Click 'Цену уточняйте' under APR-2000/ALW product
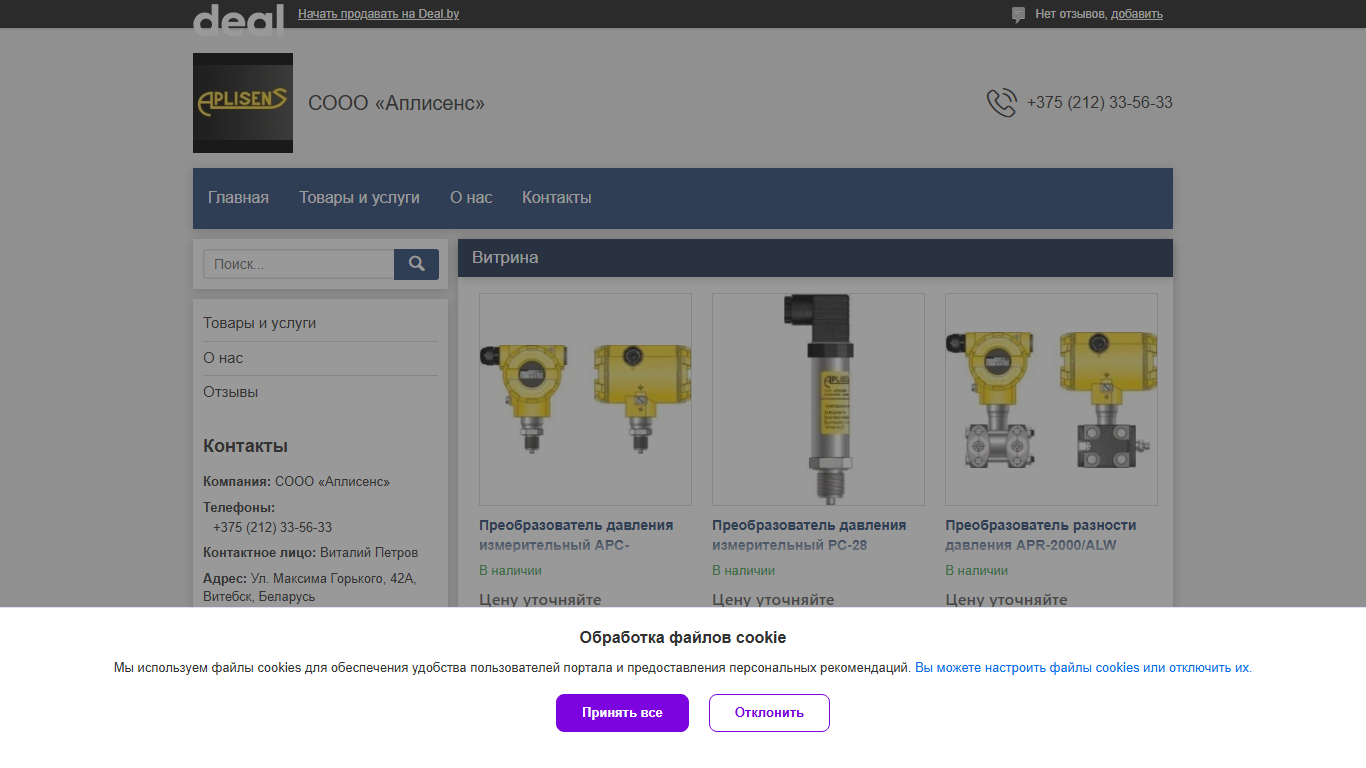The image size is (1366, 768). pos(1006,600)
